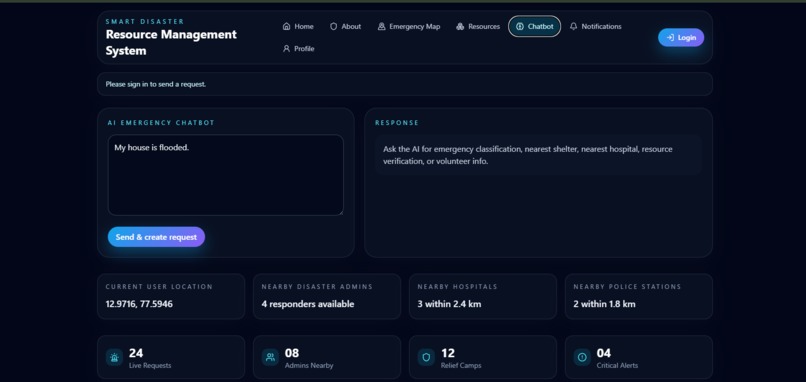Open the Emergency Map section
This screenshot has width=806, height=382.
409,26
